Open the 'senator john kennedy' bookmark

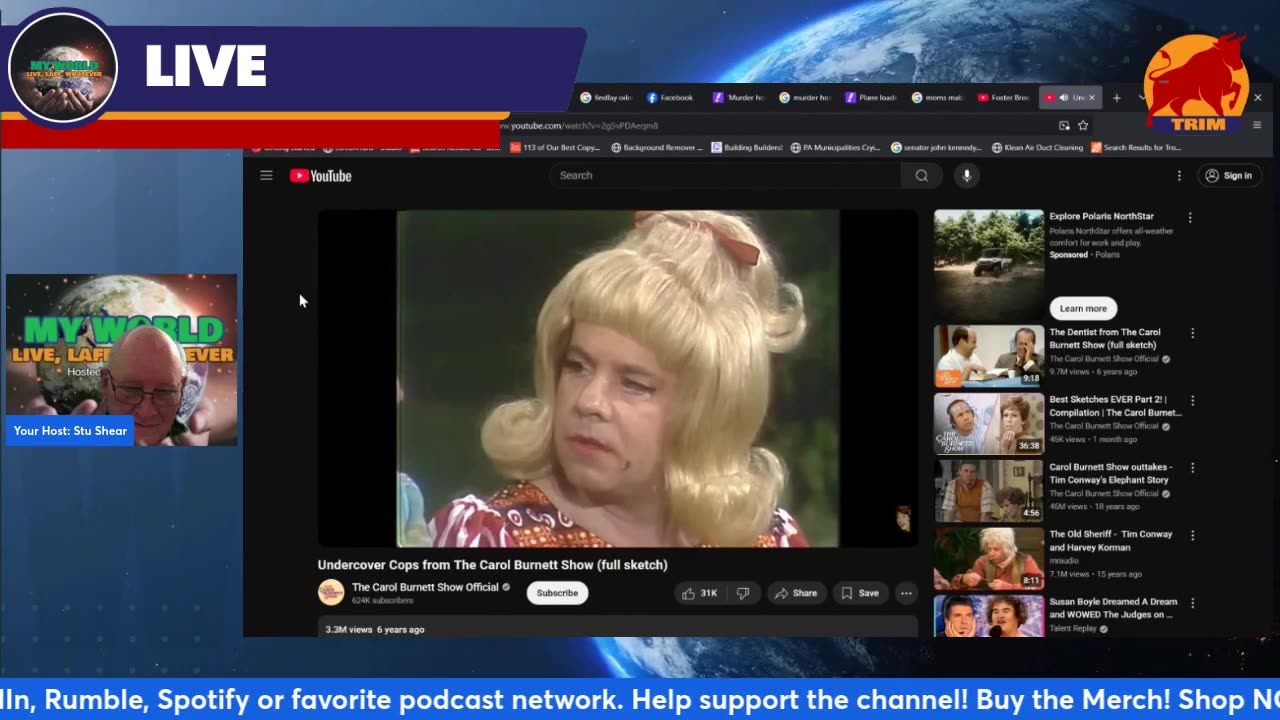937,148
